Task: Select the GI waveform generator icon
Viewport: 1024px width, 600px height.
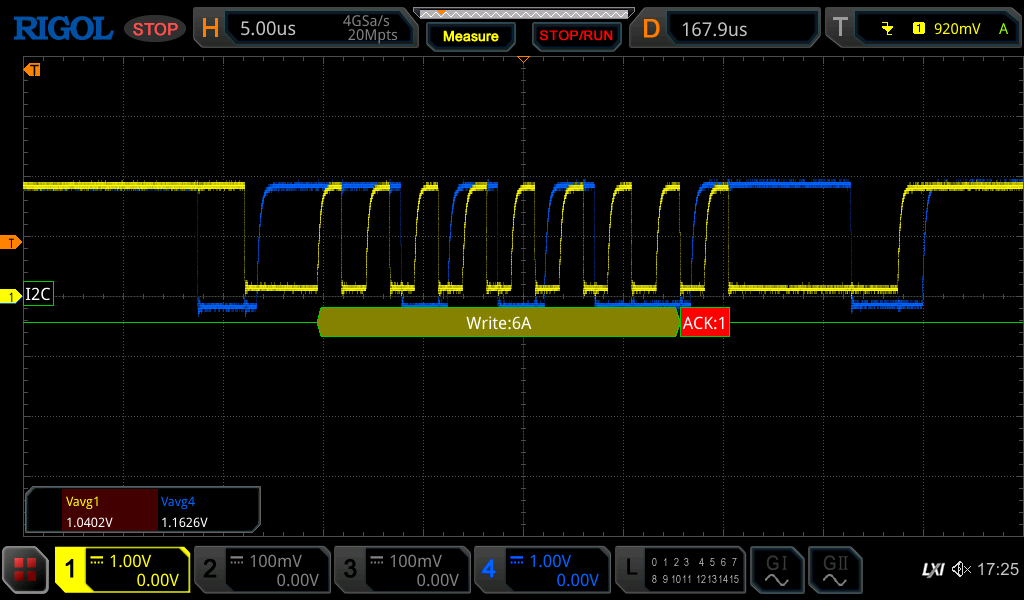Action: click(776, 569)
